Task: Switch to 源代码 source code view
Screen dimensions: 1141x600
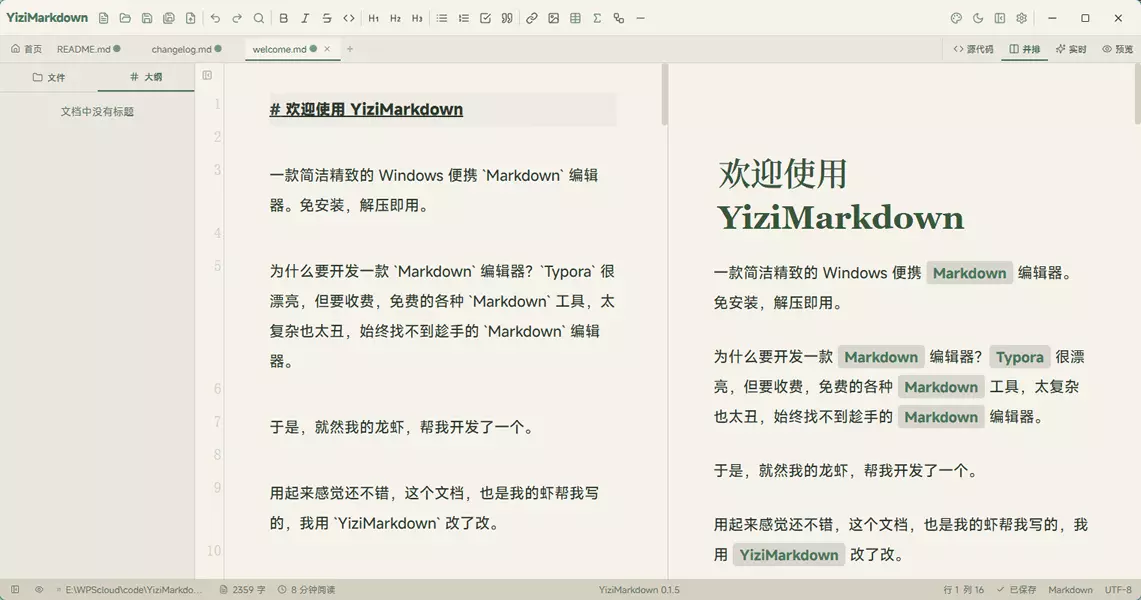Action: 973,49
